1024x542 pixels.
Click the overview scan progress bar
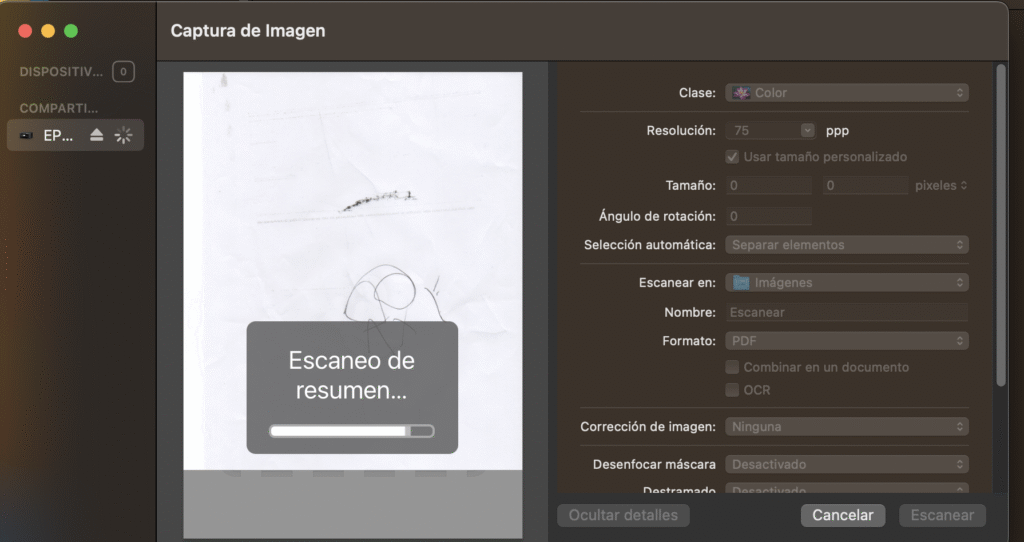click(352, 431)
